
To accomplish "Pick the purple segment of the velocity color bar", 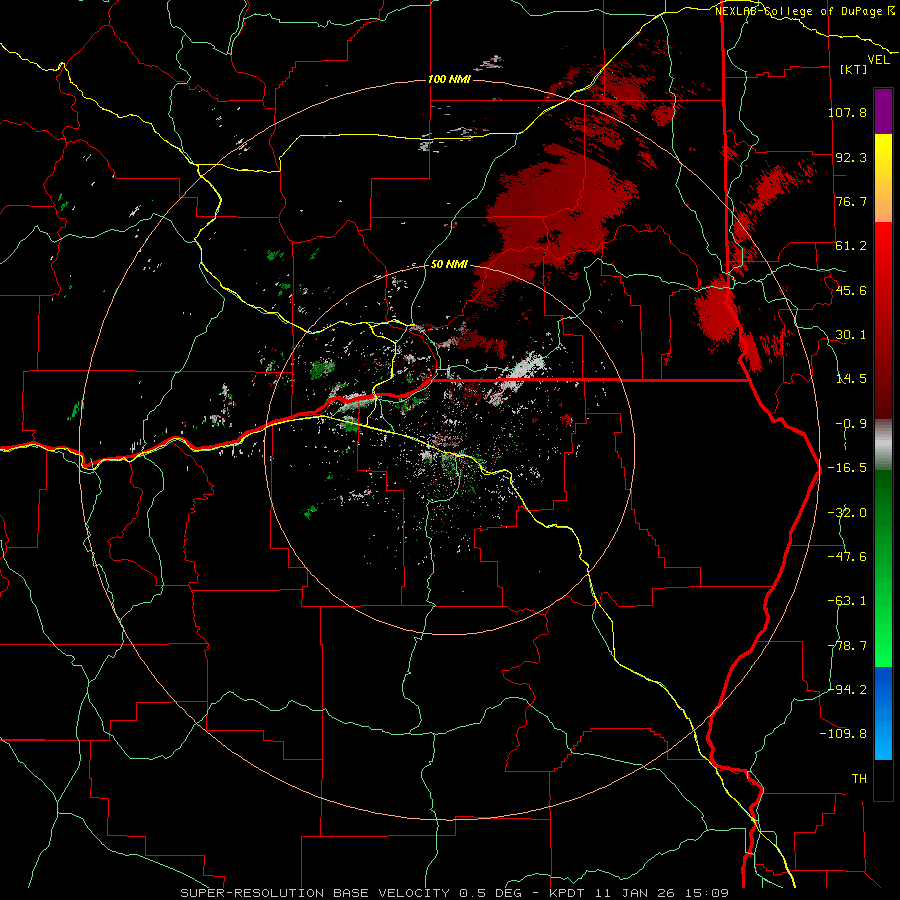I will click(x=883, y=111).
